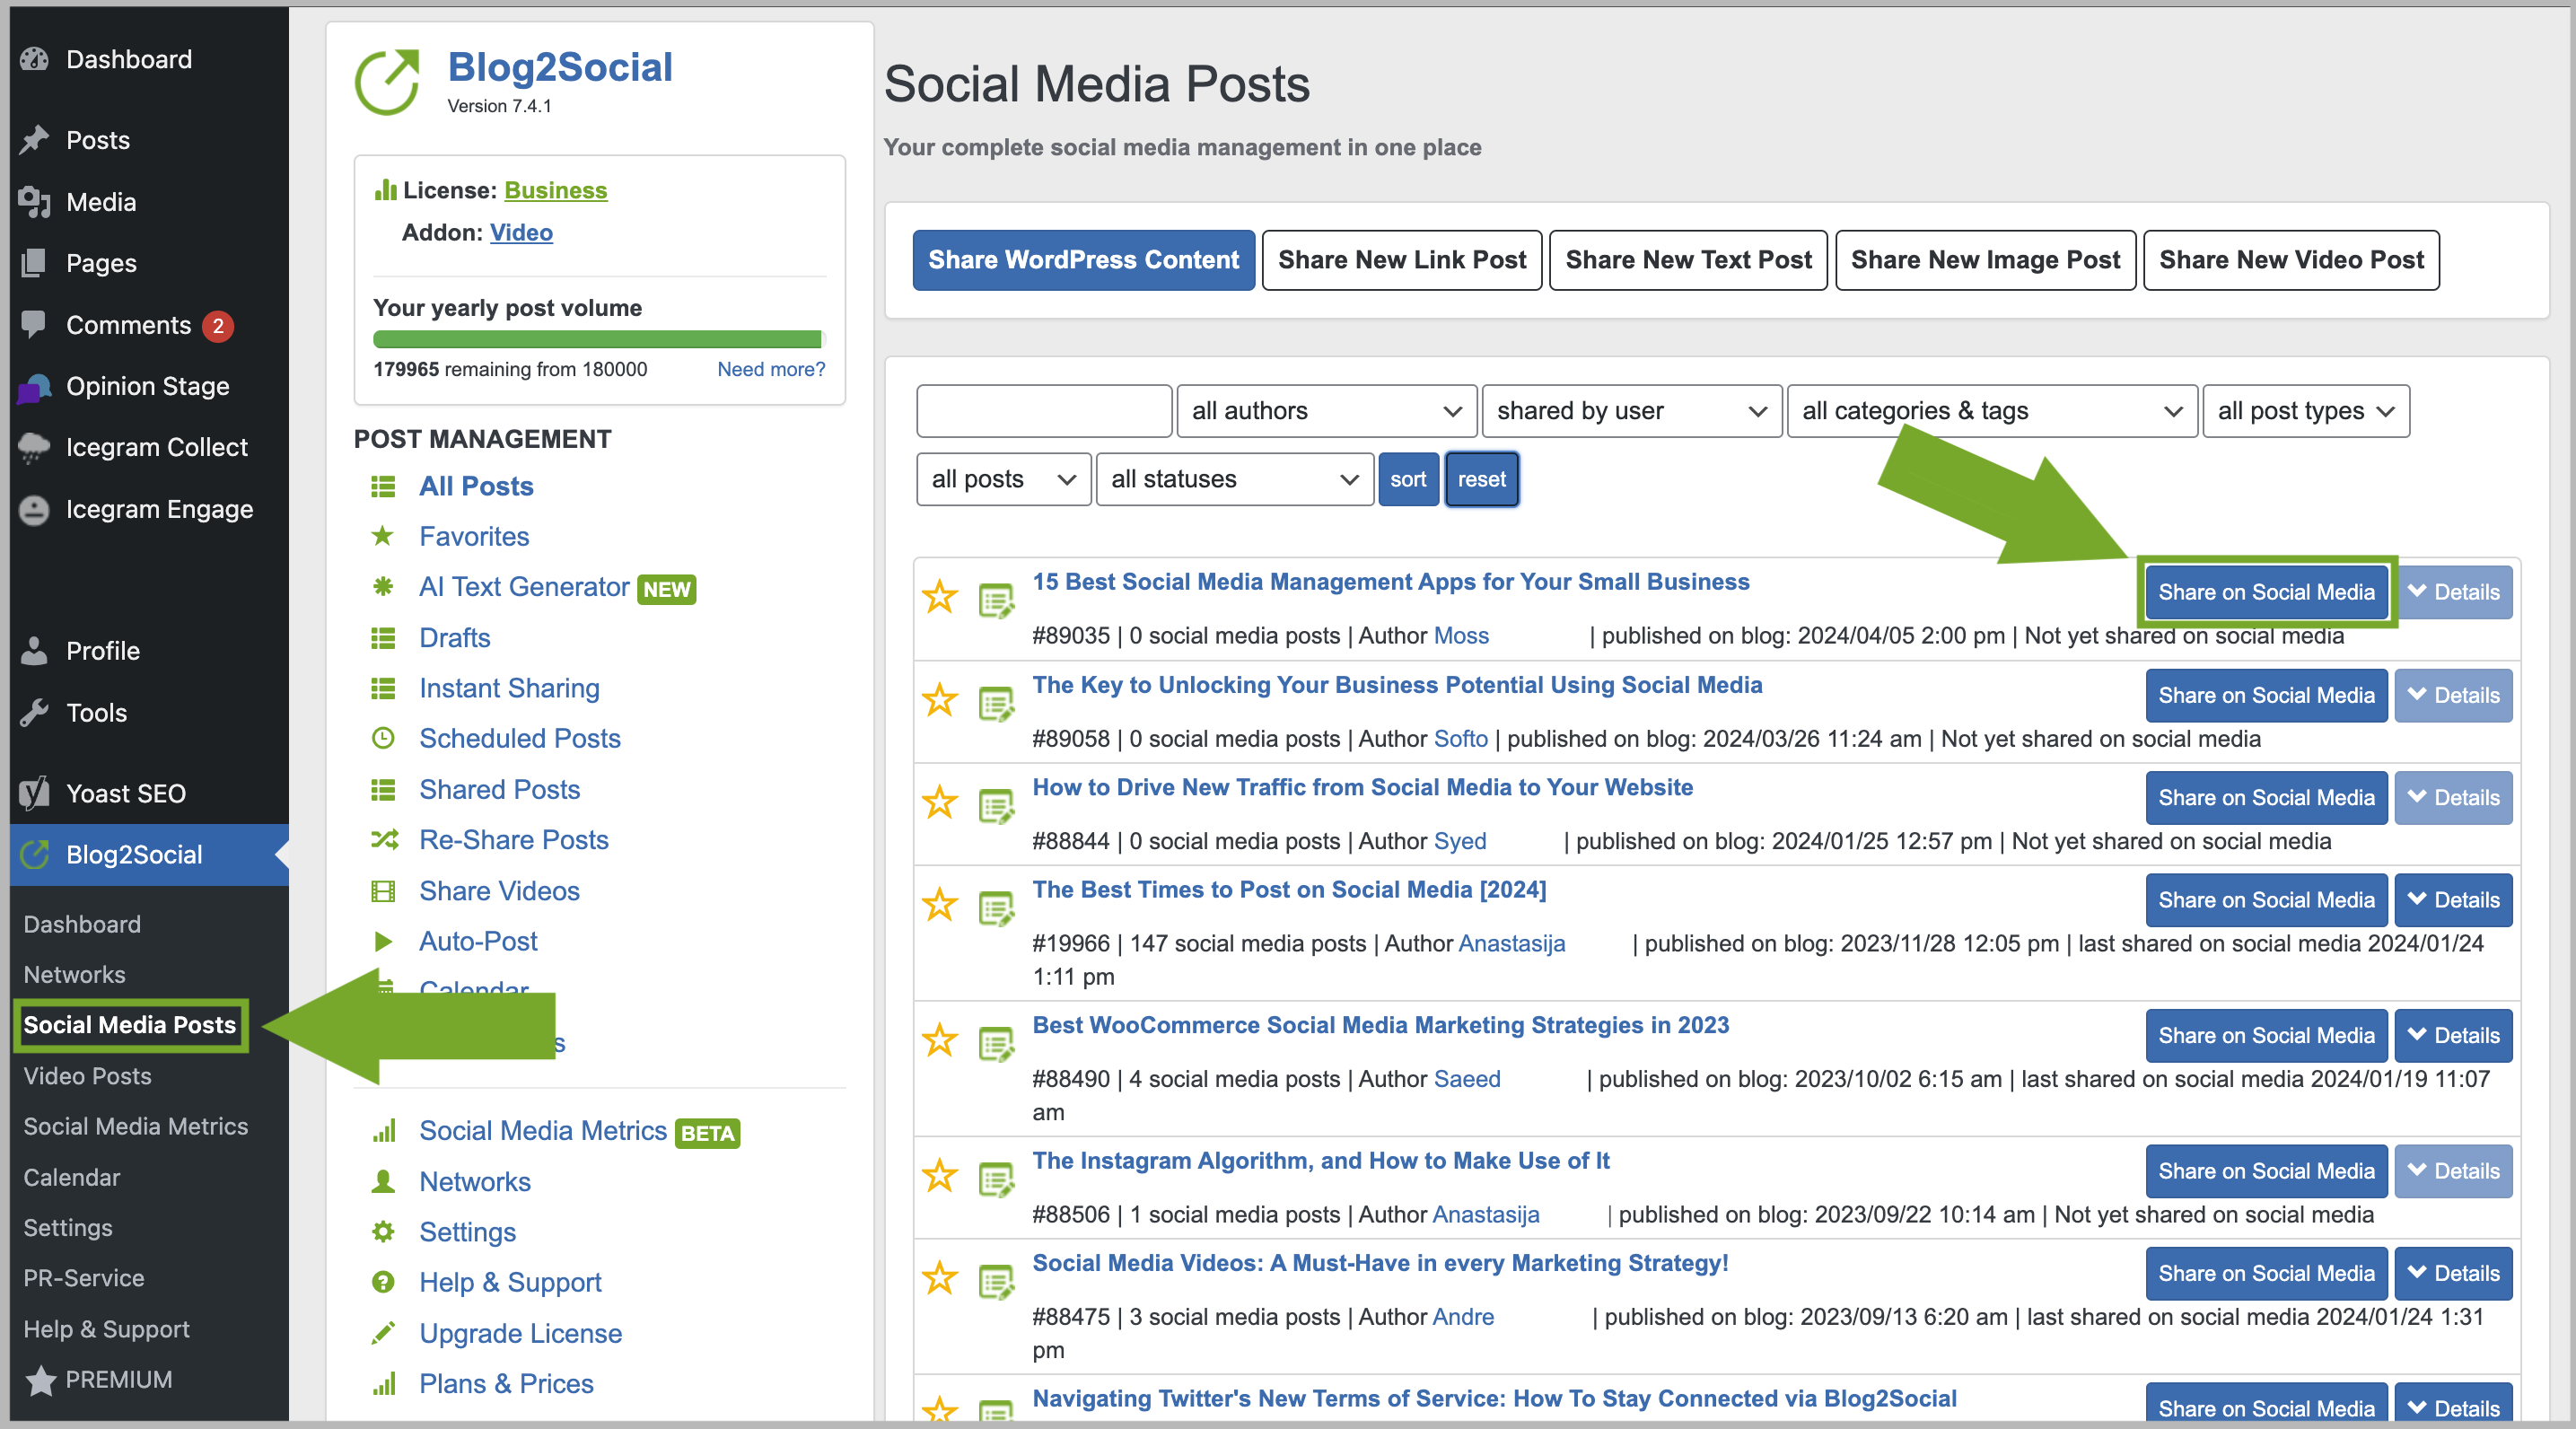Open Video Posts submenu item
2576x1429 pixels.
tap(88, 1076)
